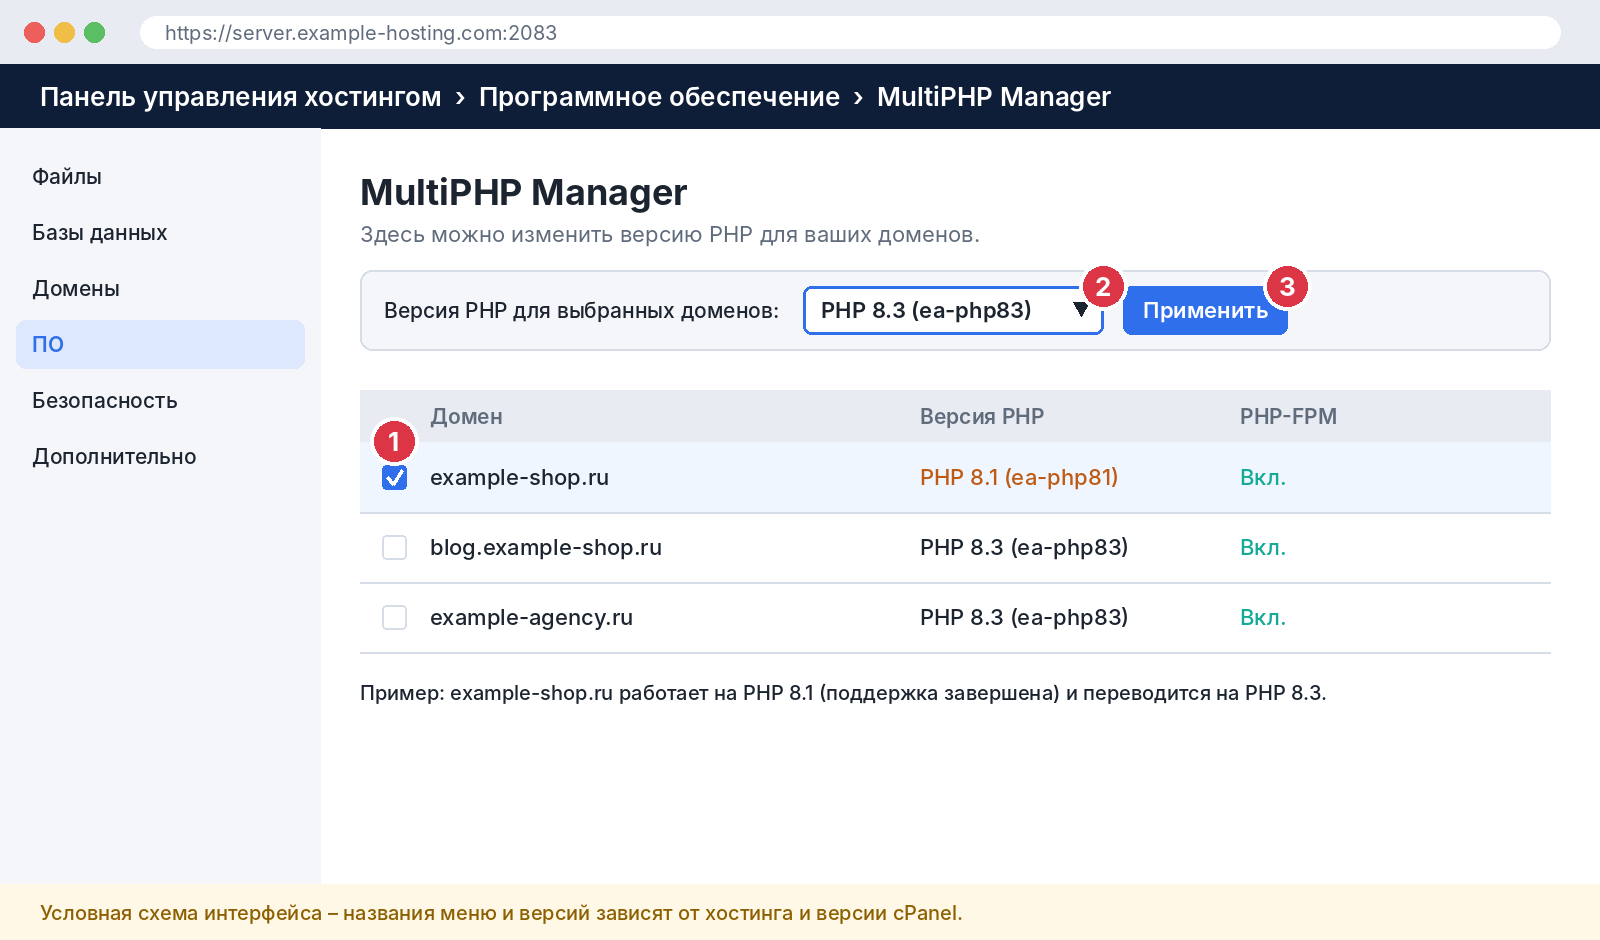The width and height of the screenshot is (1600, 940).
Task: Go to Панель управления хостингом breadcrumb
Action: (x=240, y=97)
